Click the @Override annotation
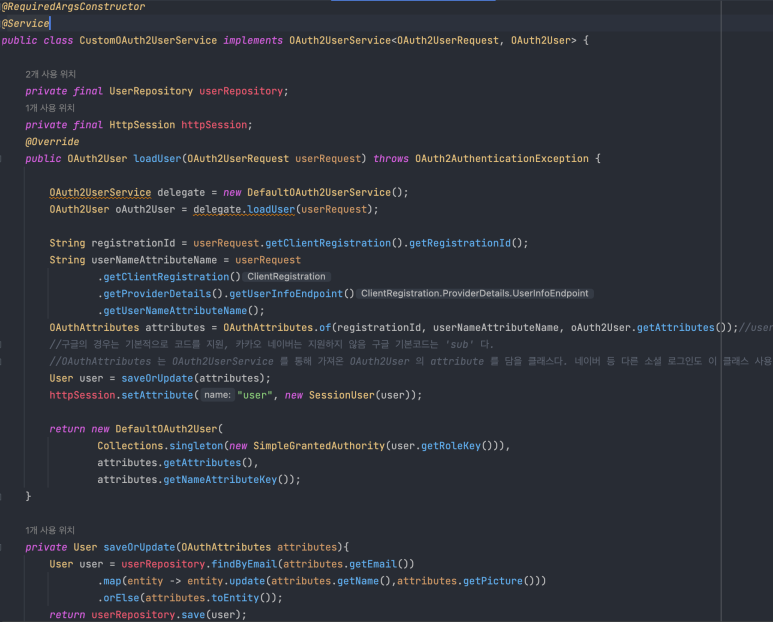 tap(52, 142)
